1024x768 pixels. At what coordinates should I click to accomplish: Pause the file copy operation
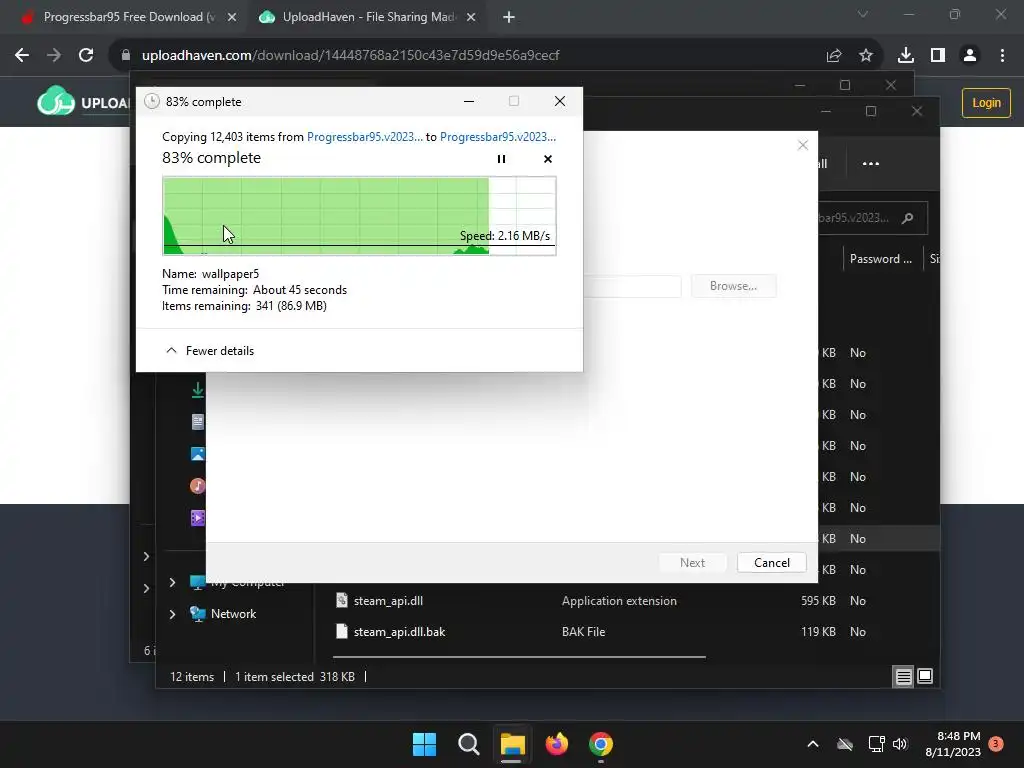tap(501, 159)
